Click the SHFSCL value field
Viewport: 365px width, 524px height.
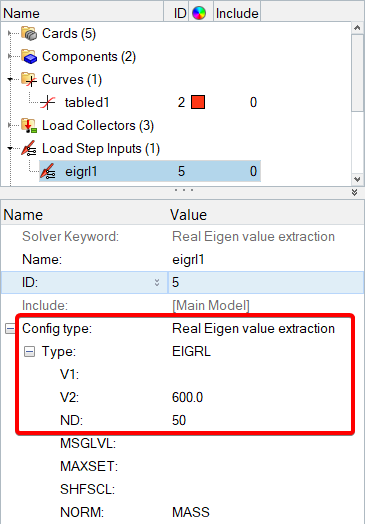coord(266,490)
